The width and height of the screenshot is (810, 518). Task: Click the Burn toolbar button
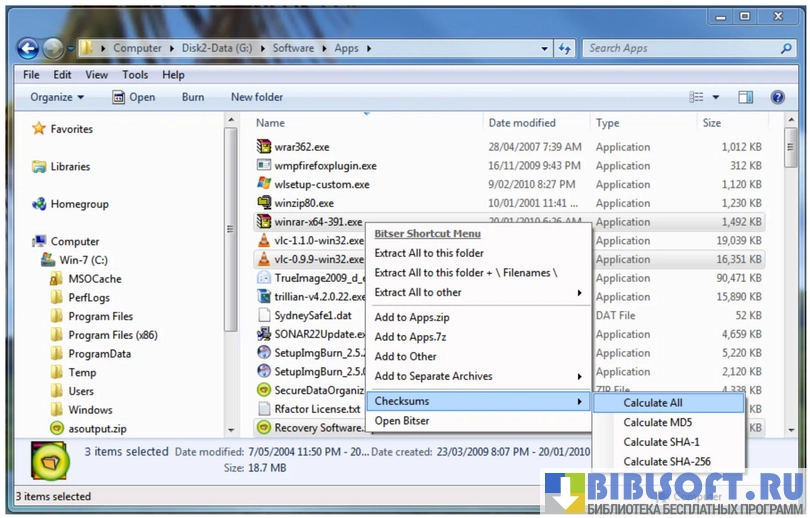point(193,97)
